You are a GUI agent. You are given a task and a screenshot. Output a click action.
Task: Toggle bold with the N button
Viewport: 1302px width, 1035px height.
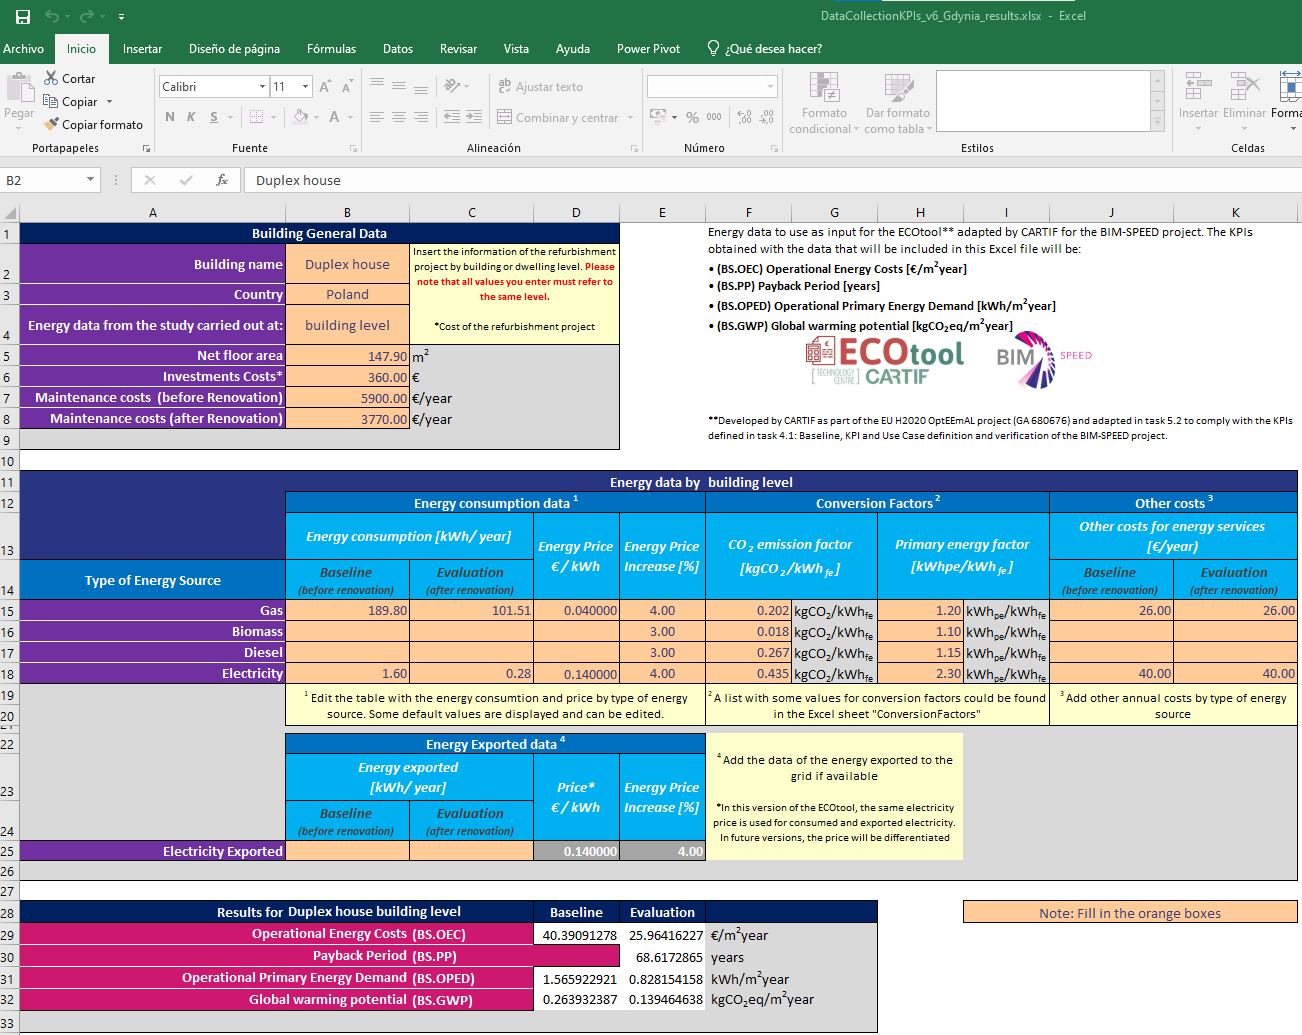170,117
